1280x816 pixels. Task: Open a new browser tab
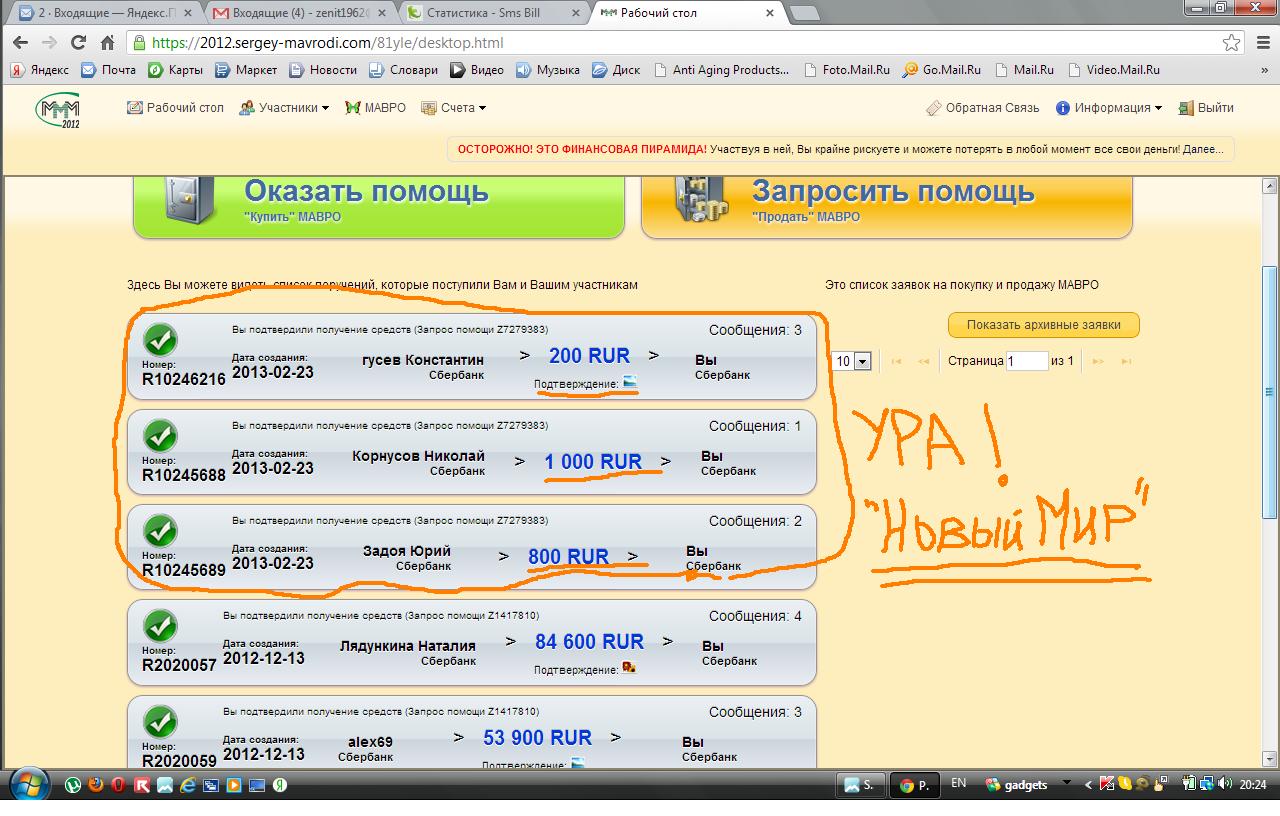[805, 13]
